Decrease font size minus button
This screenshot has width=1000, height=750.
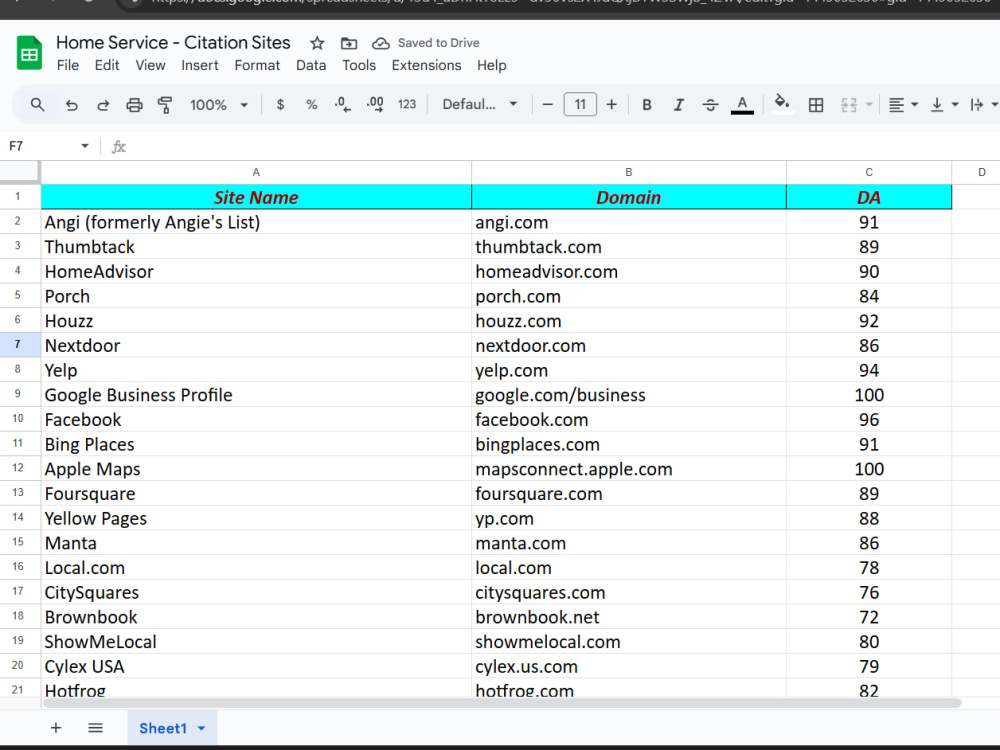pos(547,105)
